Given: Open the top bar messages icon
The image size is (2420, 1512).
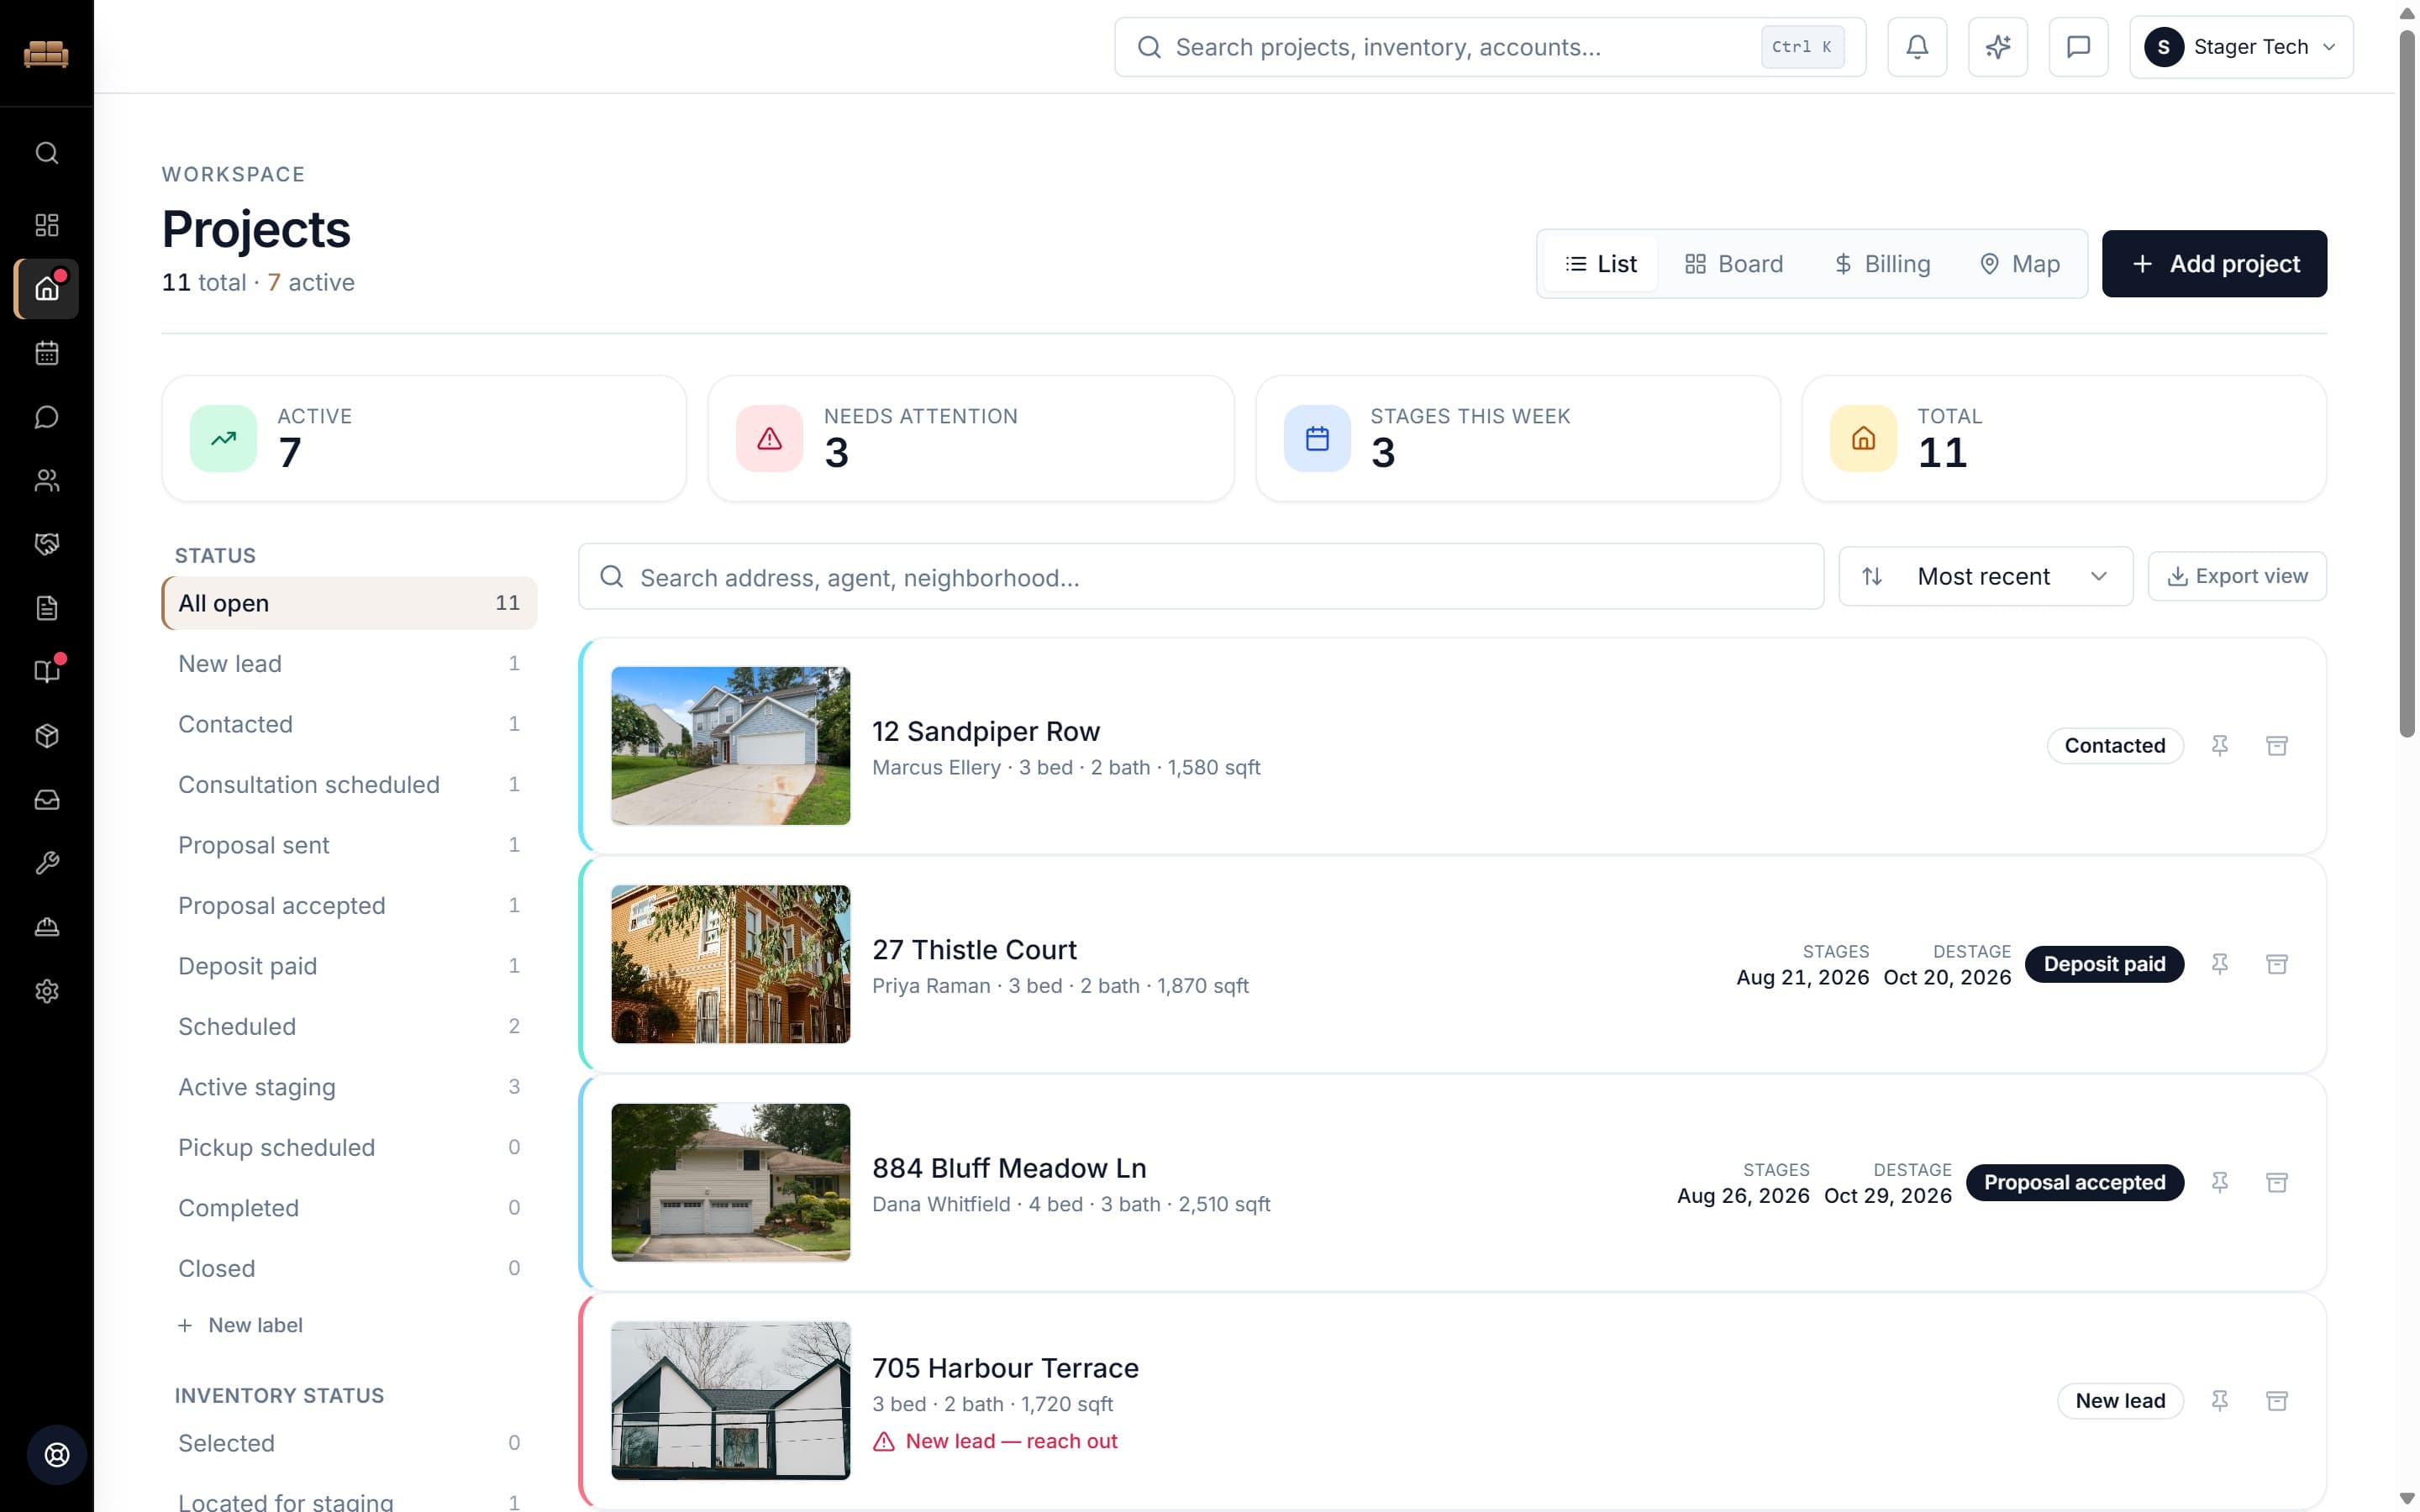Looking at the screenshot, I should click(2078, 47).
